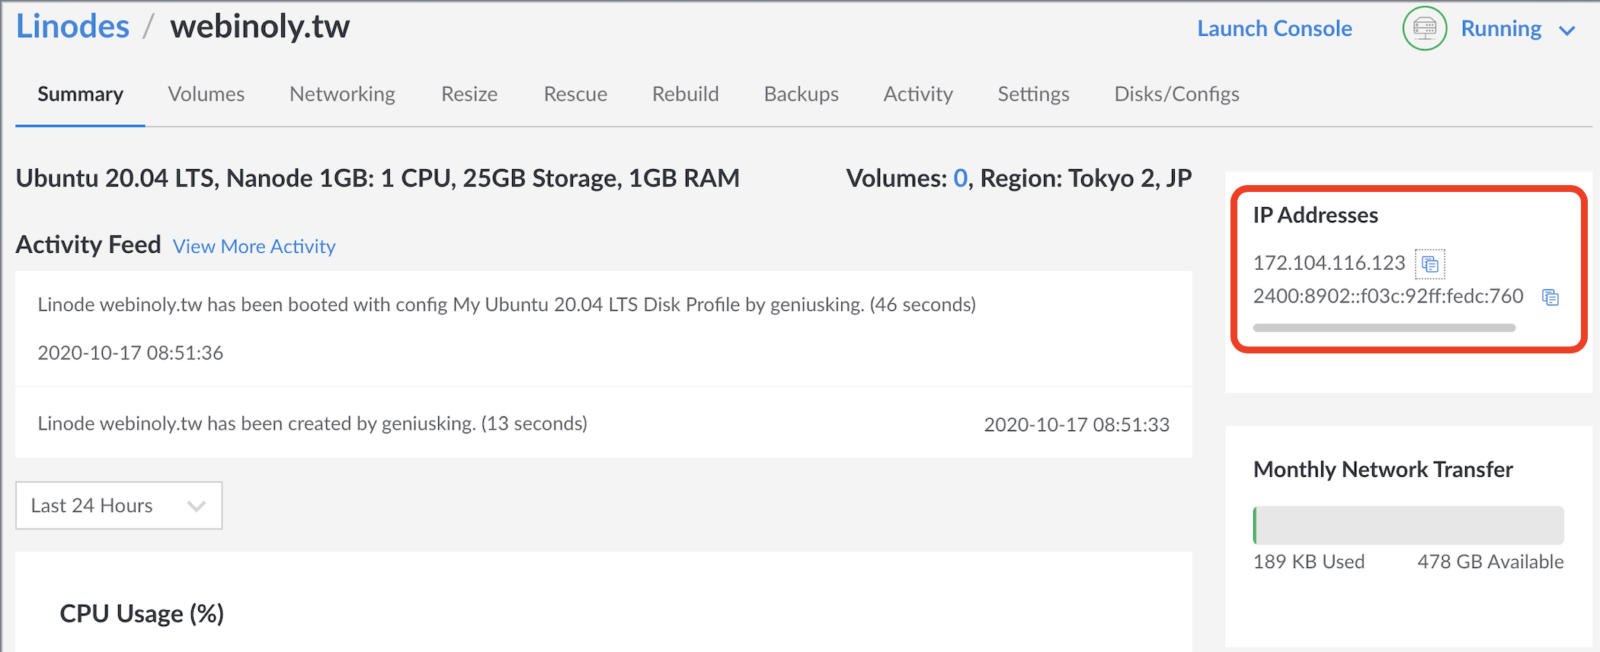
Task: Open the Last 24 Hours dropdown
Action: [x=119, y=506]
